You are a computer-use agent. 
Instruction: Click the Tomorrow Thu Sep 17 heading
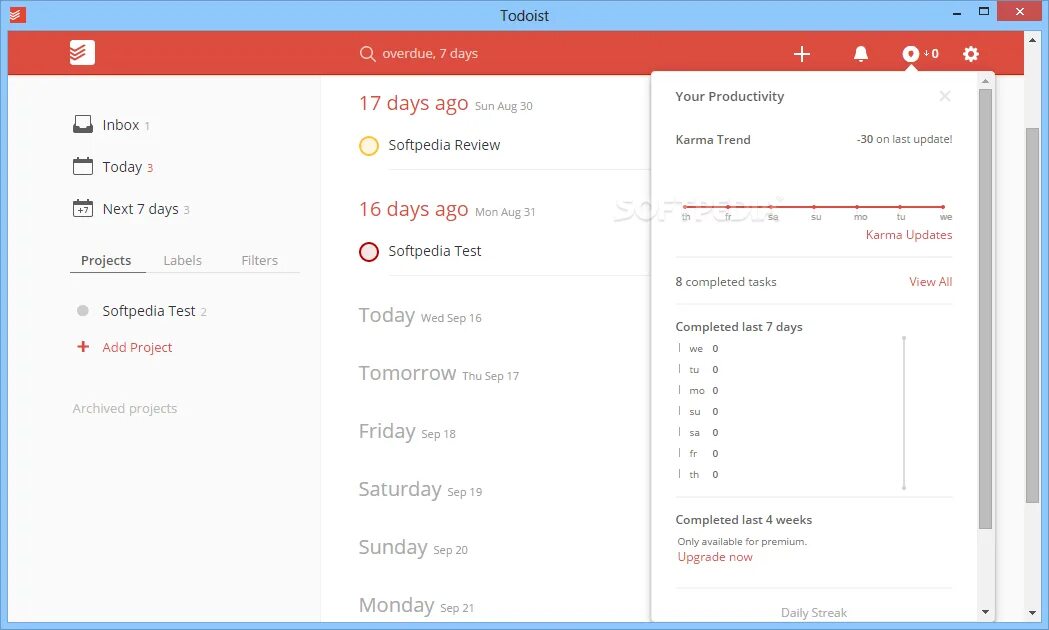click(x=439, y=373)
